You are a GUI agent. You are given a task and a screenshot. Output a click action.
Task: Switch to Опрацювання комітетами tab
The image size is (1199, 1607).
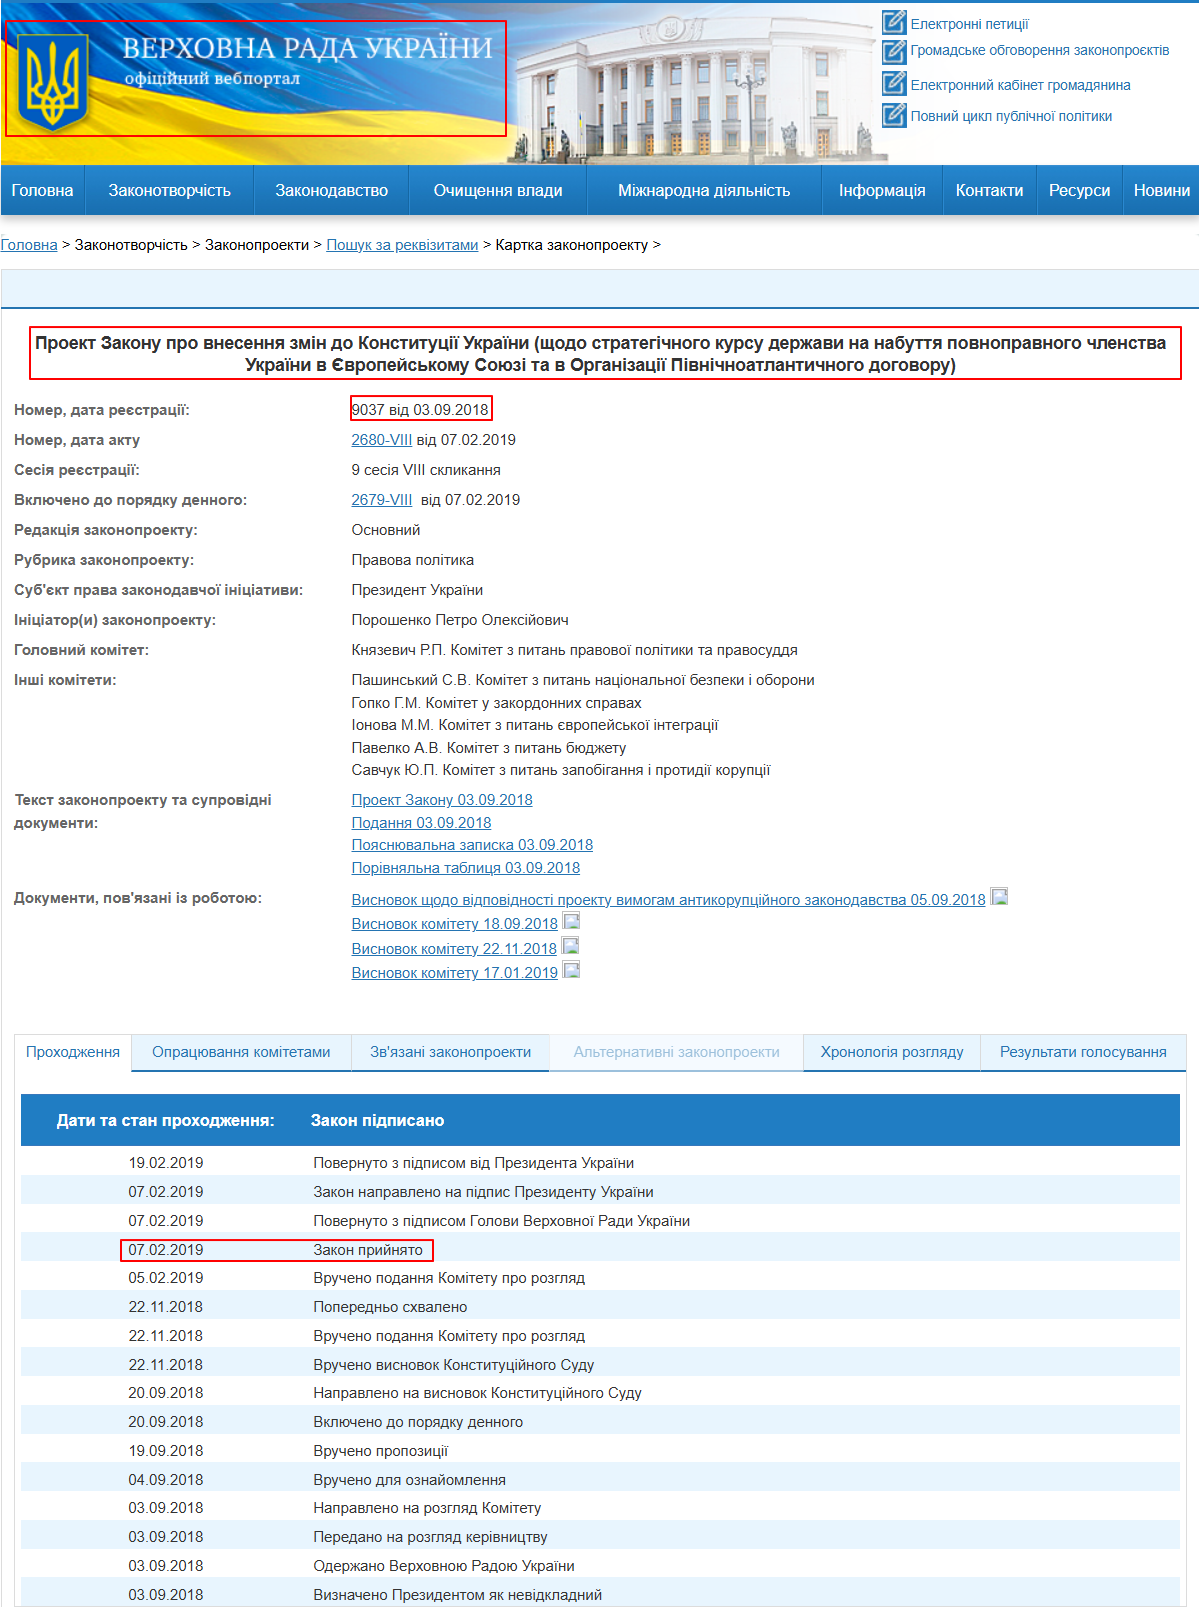[241, 1052]
